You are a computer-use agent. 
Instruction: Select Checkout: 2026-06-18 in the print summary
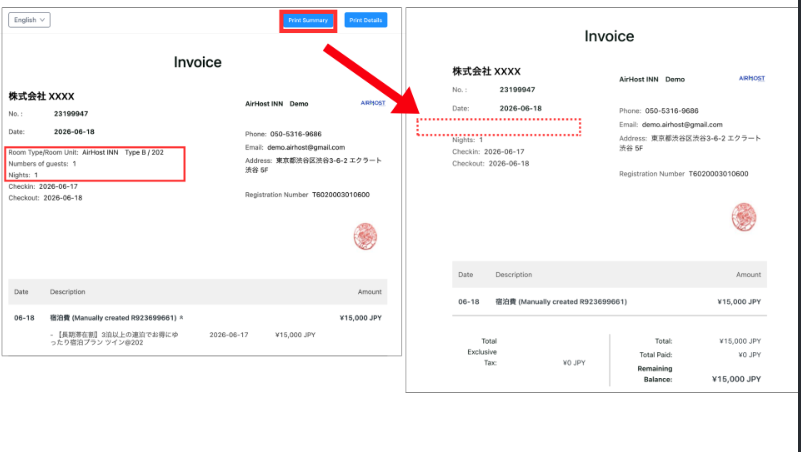pos(490,163)
